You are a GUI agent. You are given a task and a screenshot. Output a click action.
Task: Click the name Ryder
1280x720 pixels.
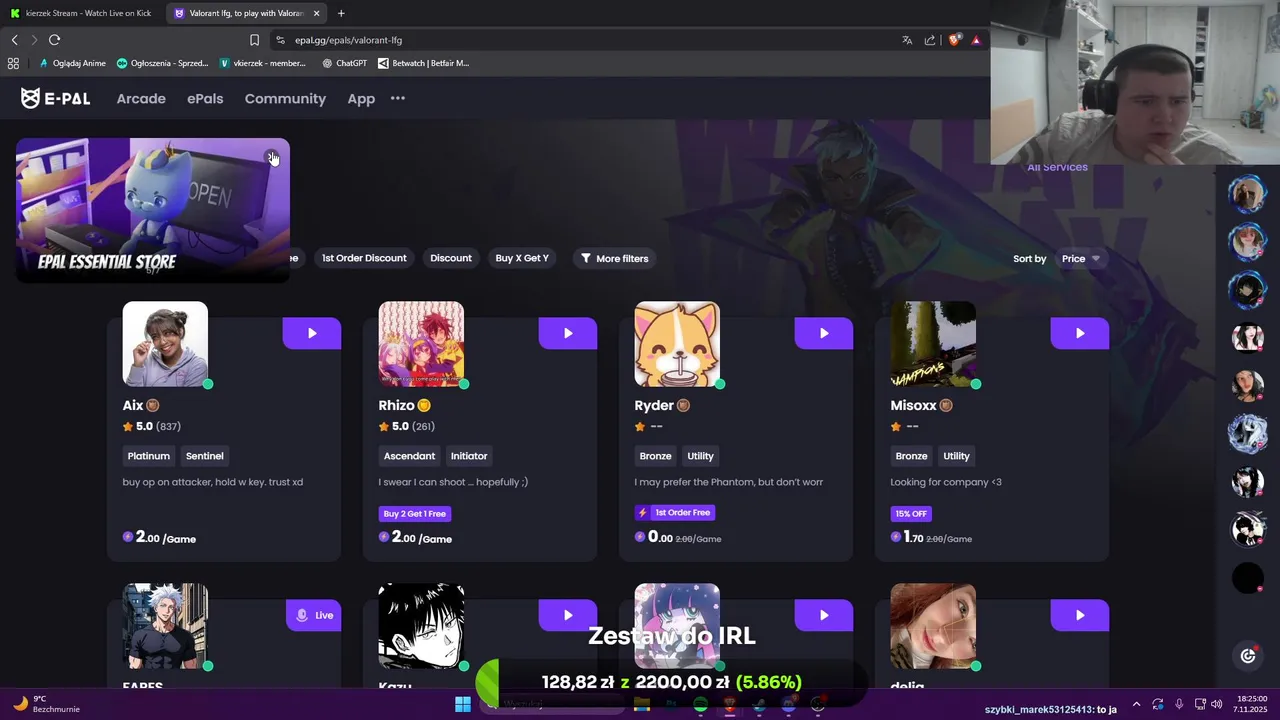pyautogui.click(x=654, y=405)
